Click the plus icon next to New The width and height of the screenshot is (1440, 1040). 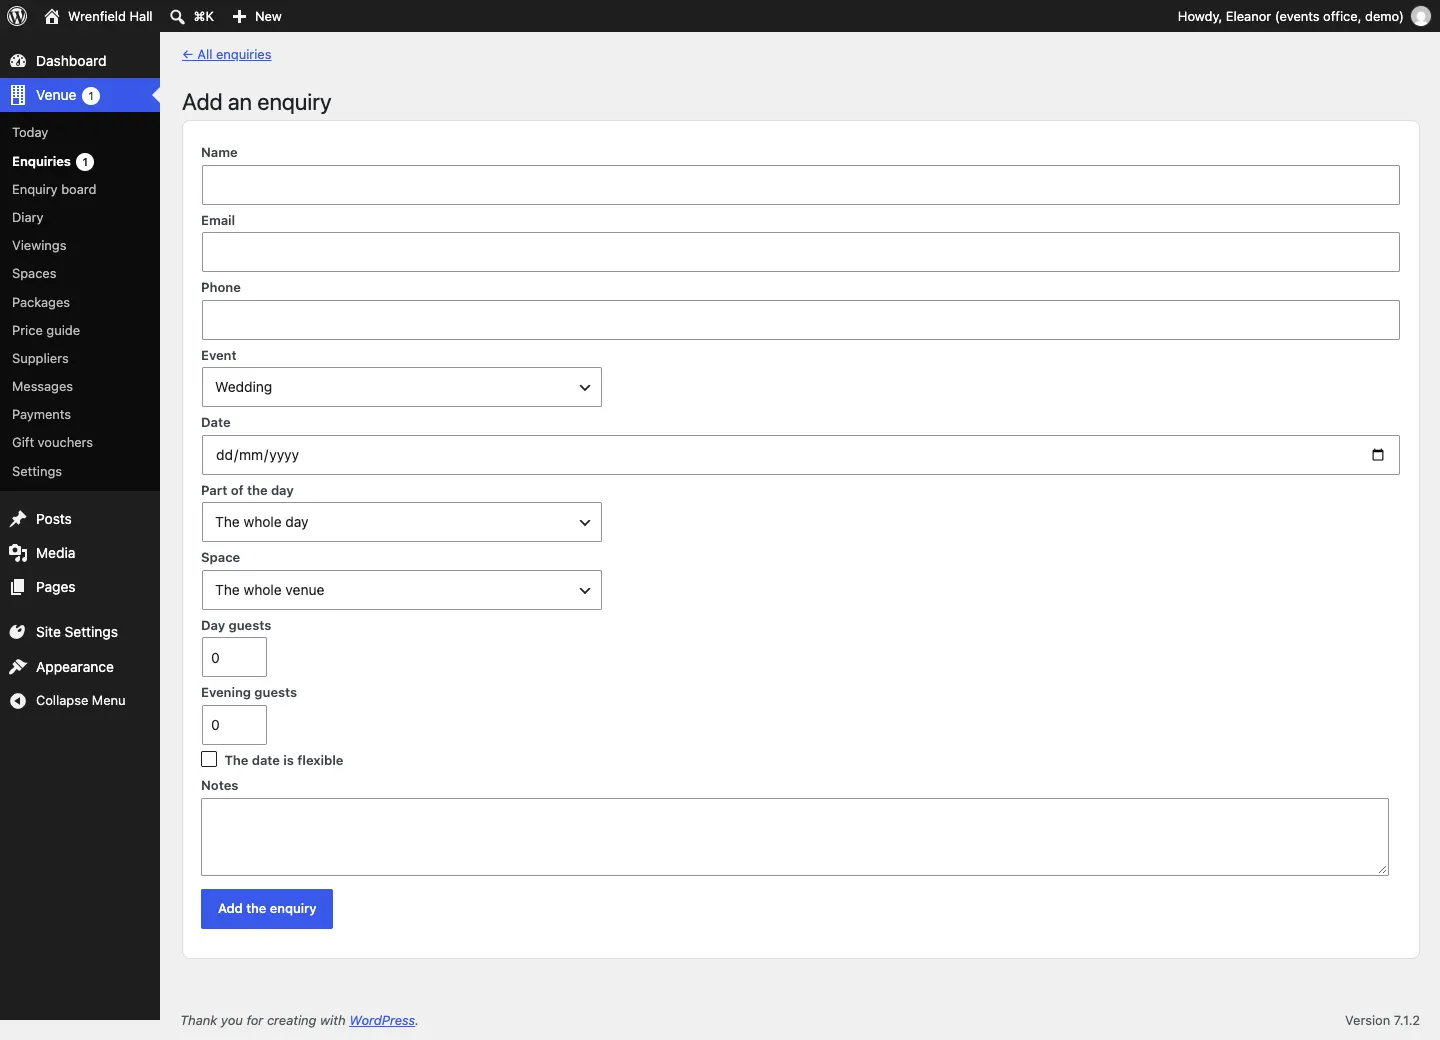pyautogui.click(x=240, y=16)
